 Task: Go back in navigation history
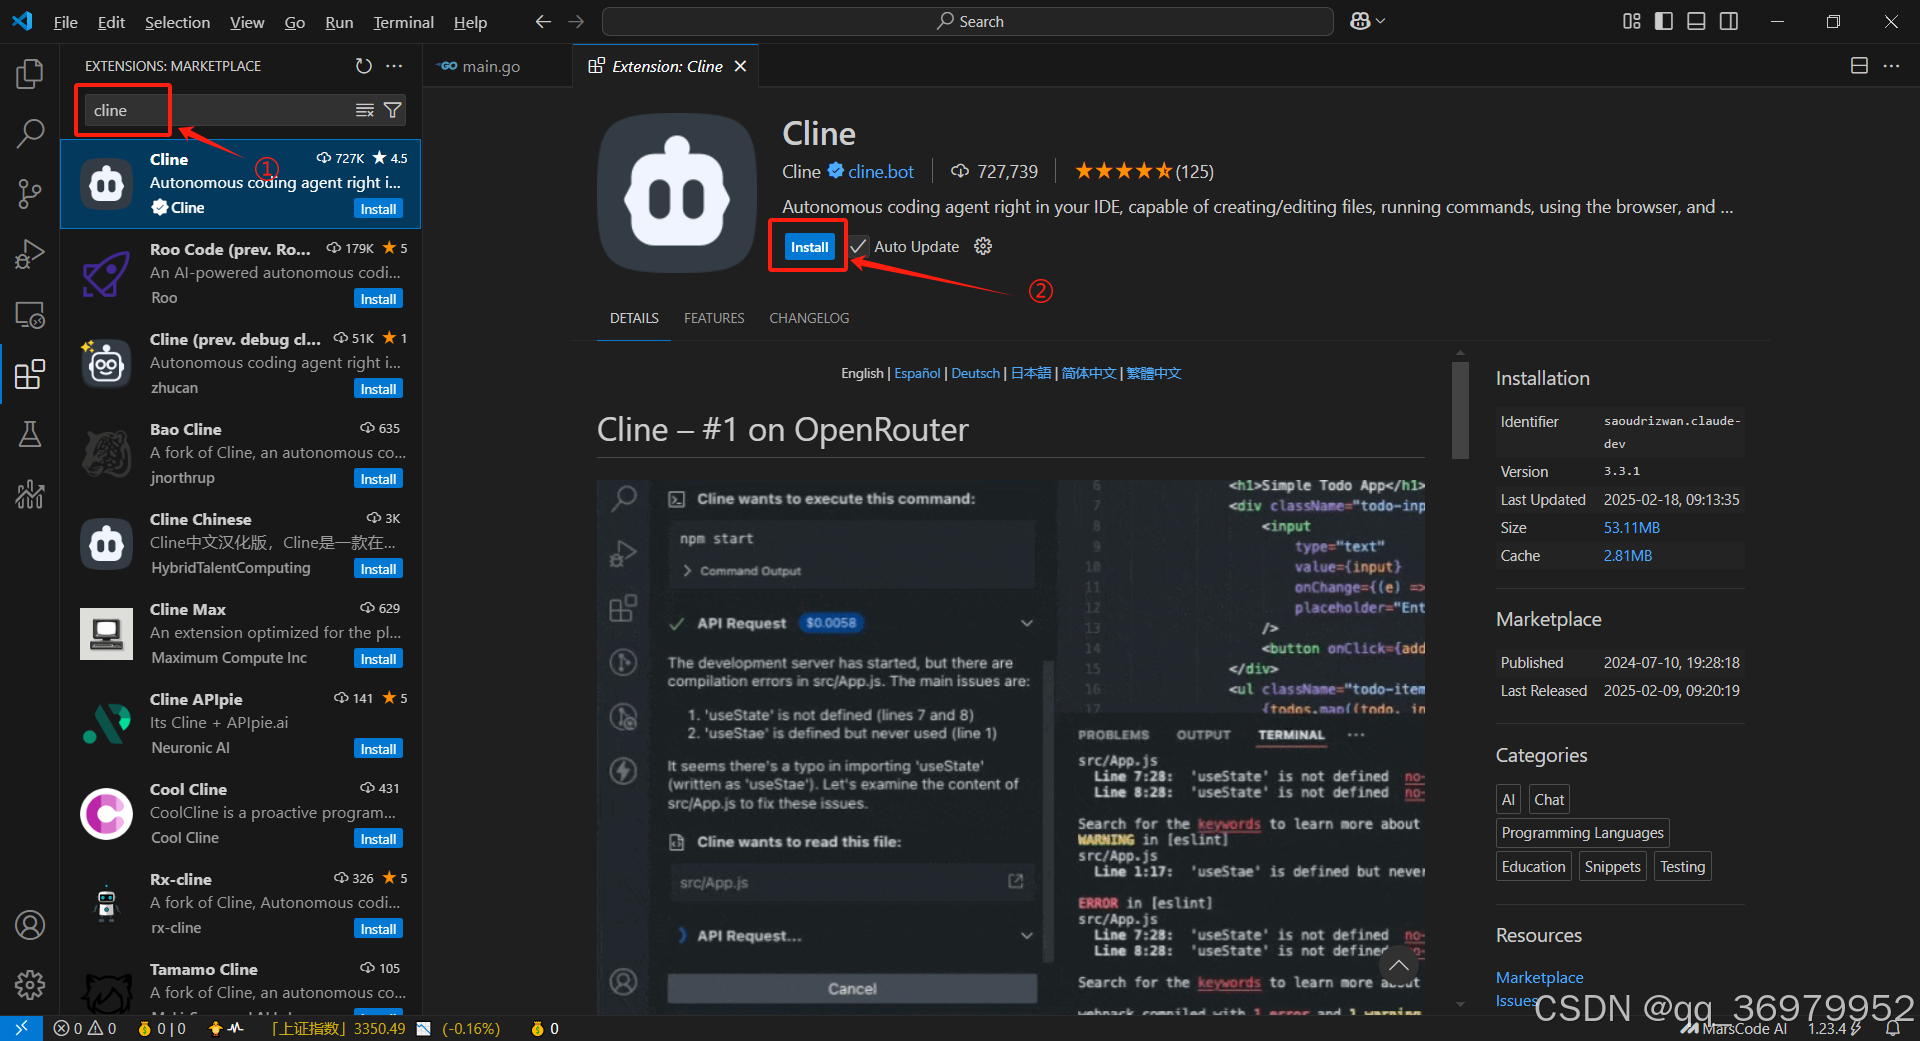(543, 21)
